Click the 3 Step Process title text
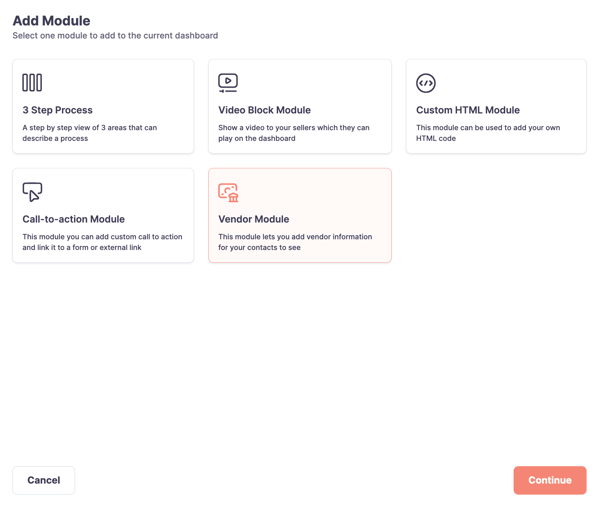The width and height of the screenshot is (599, 508). (57, 110)
